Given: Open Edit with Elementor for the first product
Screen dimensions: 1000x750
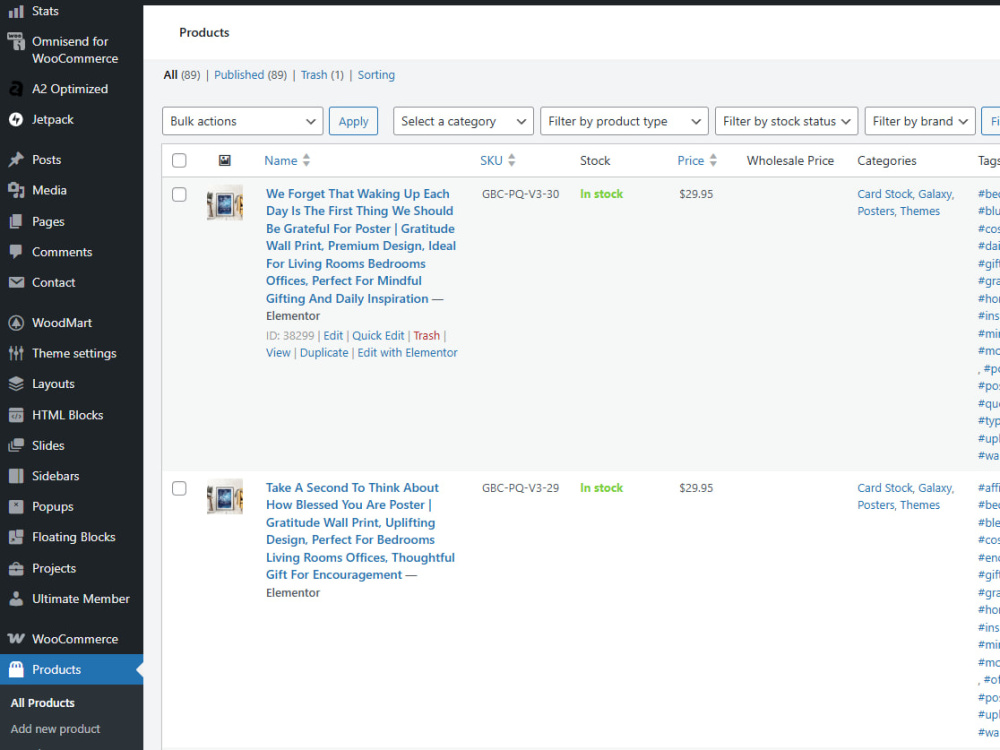Looking at the screenshot, I should [x=407, y=352].
